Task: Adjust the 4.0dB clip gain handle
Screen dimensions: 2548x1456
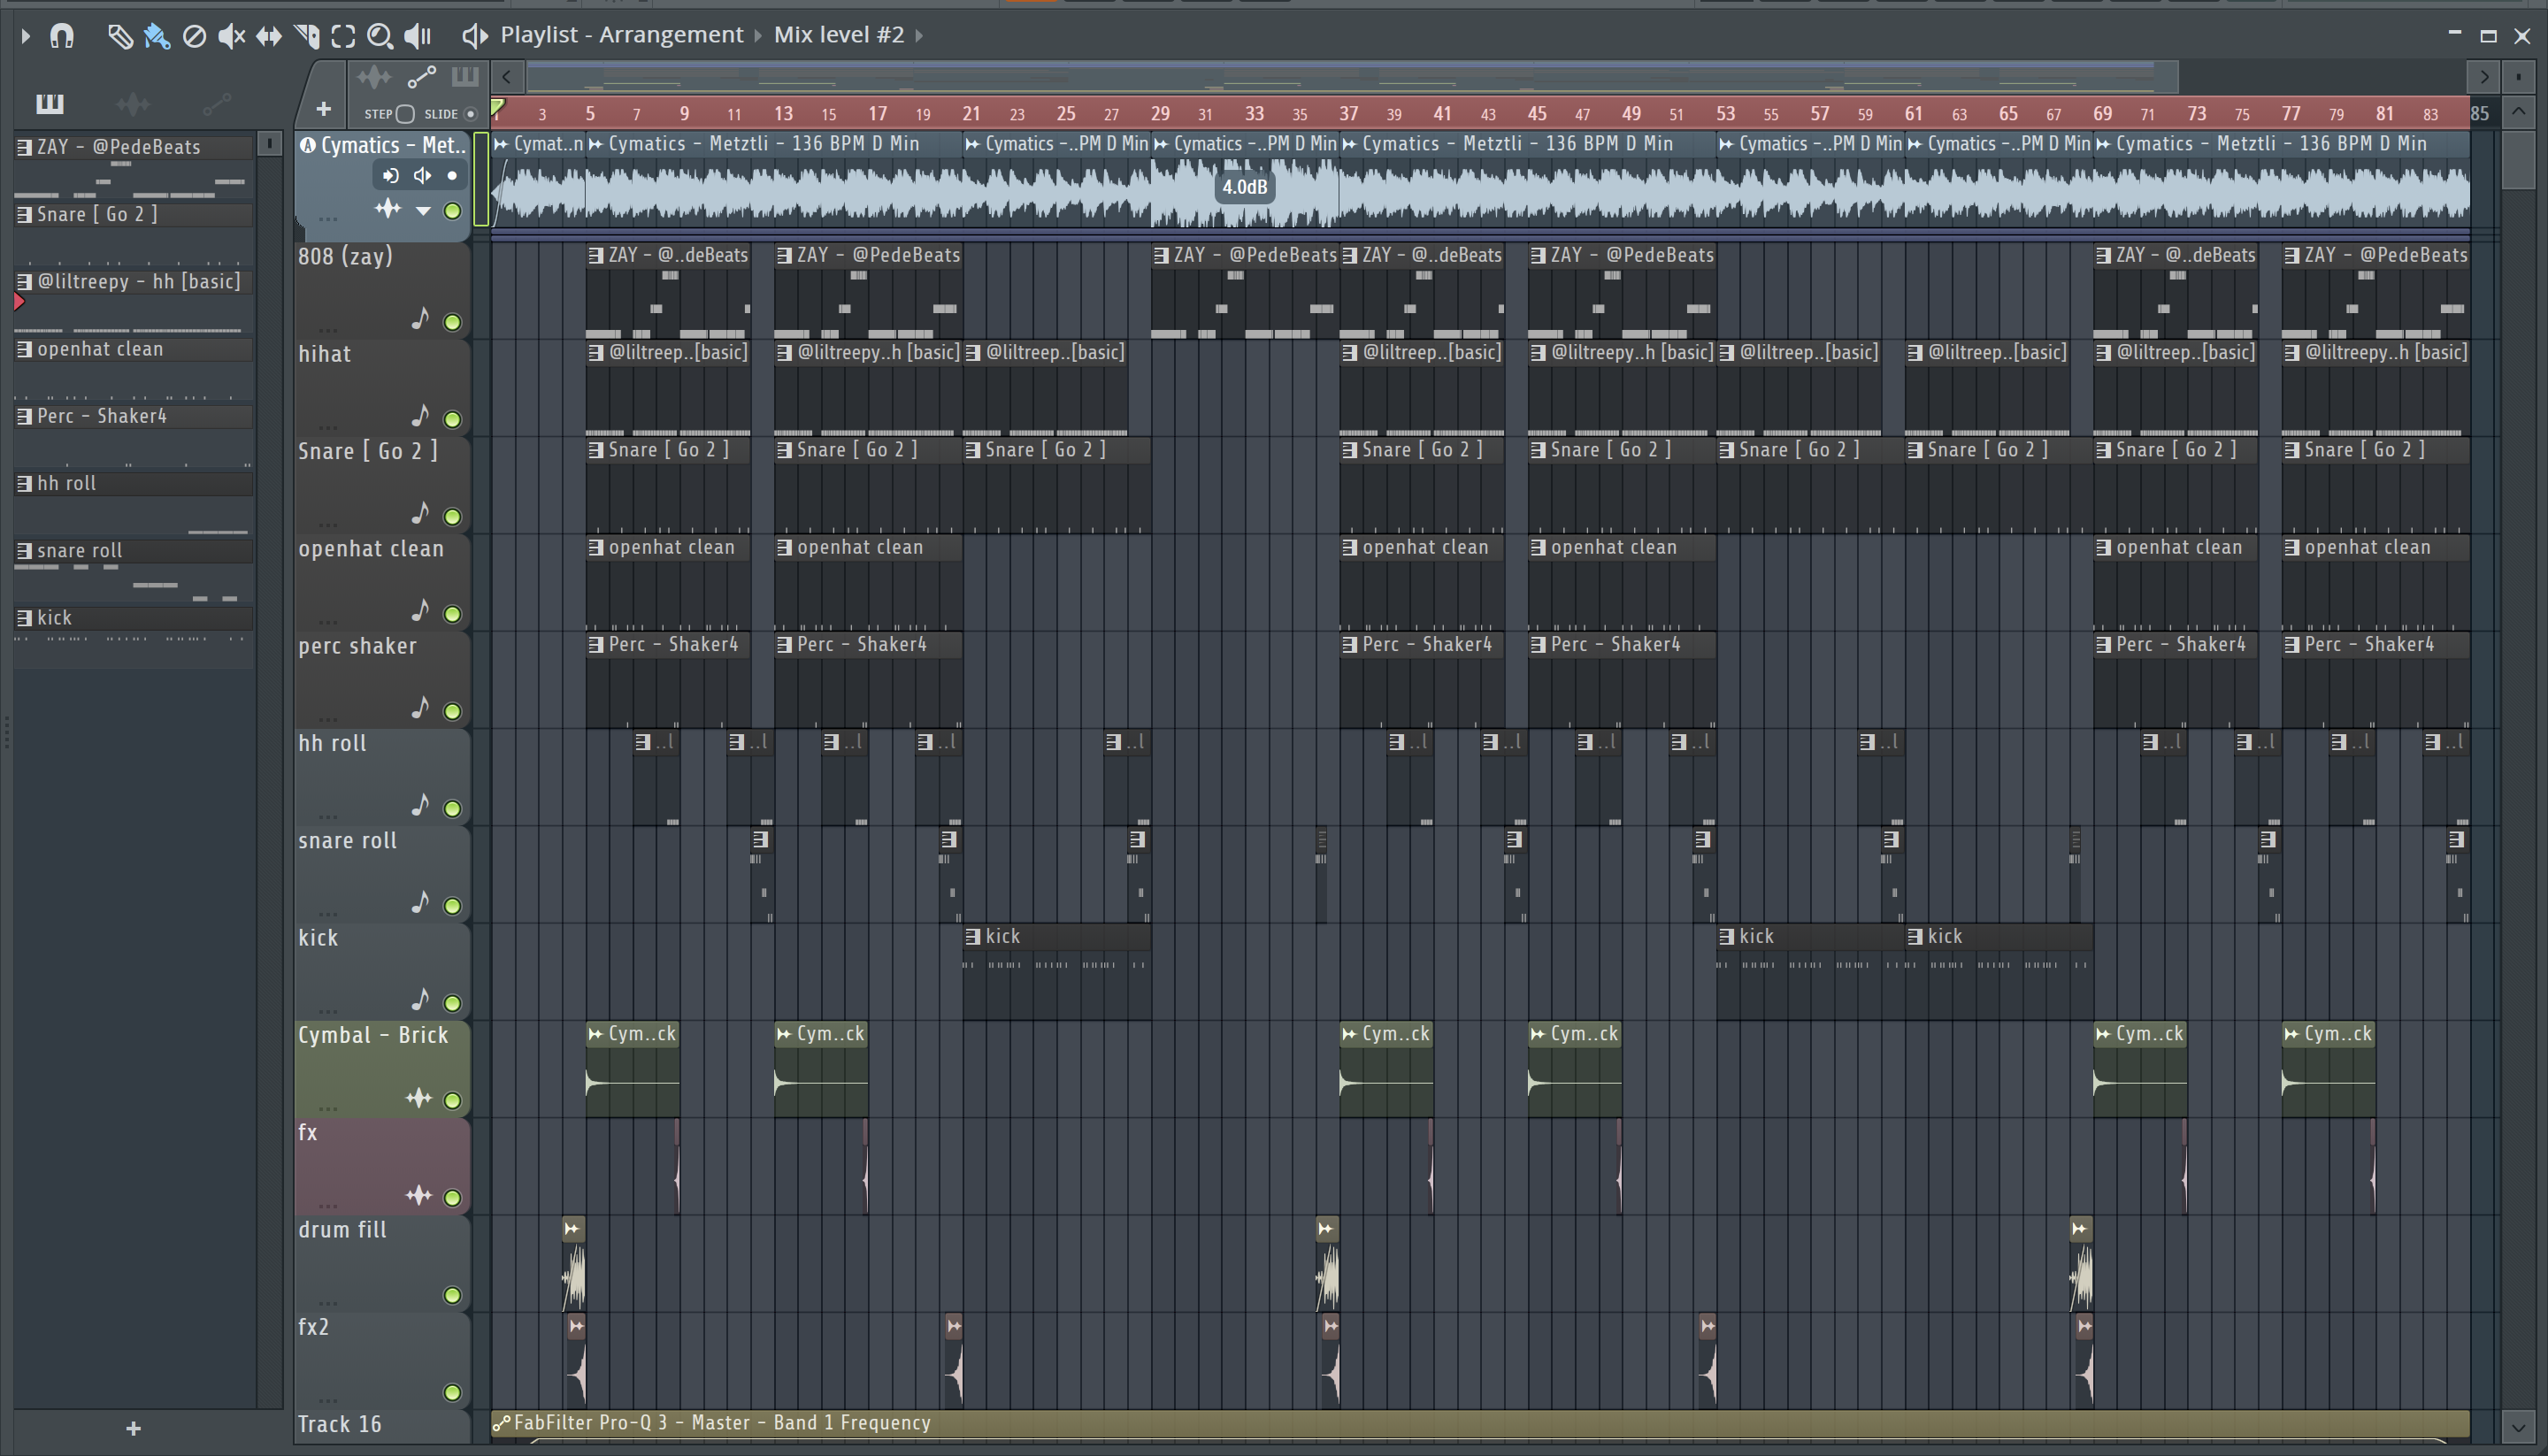Action: tap(1244, 187)
